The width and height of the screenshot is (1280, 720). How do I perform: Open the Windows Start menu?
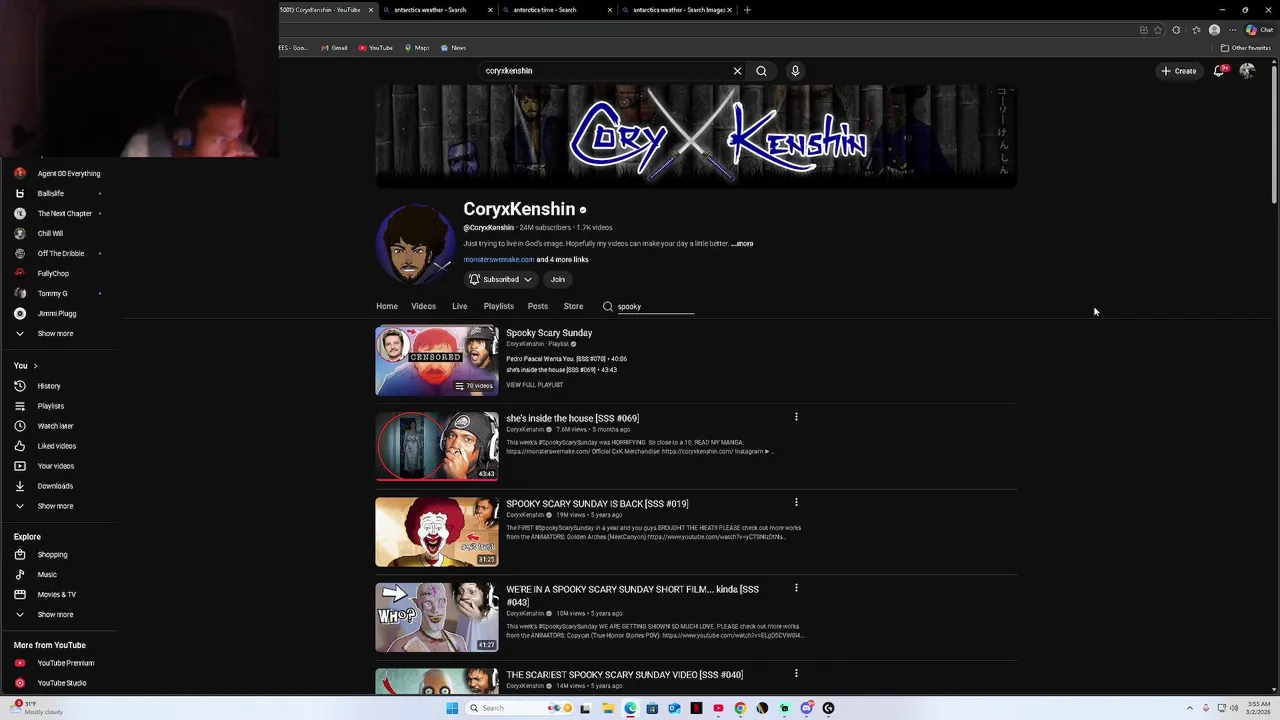click(x=452, y=708)
